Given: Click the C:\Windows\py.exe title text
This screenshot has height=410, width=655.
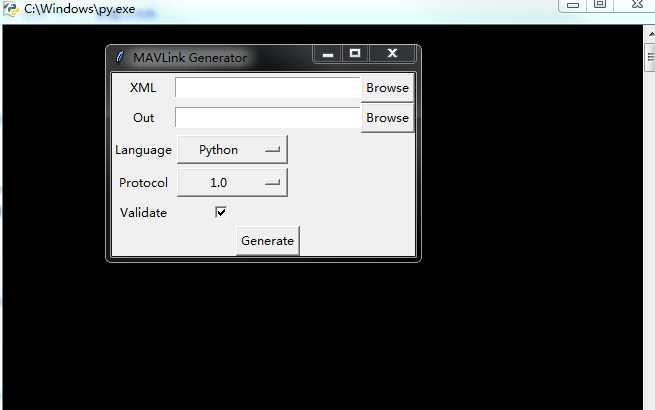Looking at the screenshot, I should 79,9.
